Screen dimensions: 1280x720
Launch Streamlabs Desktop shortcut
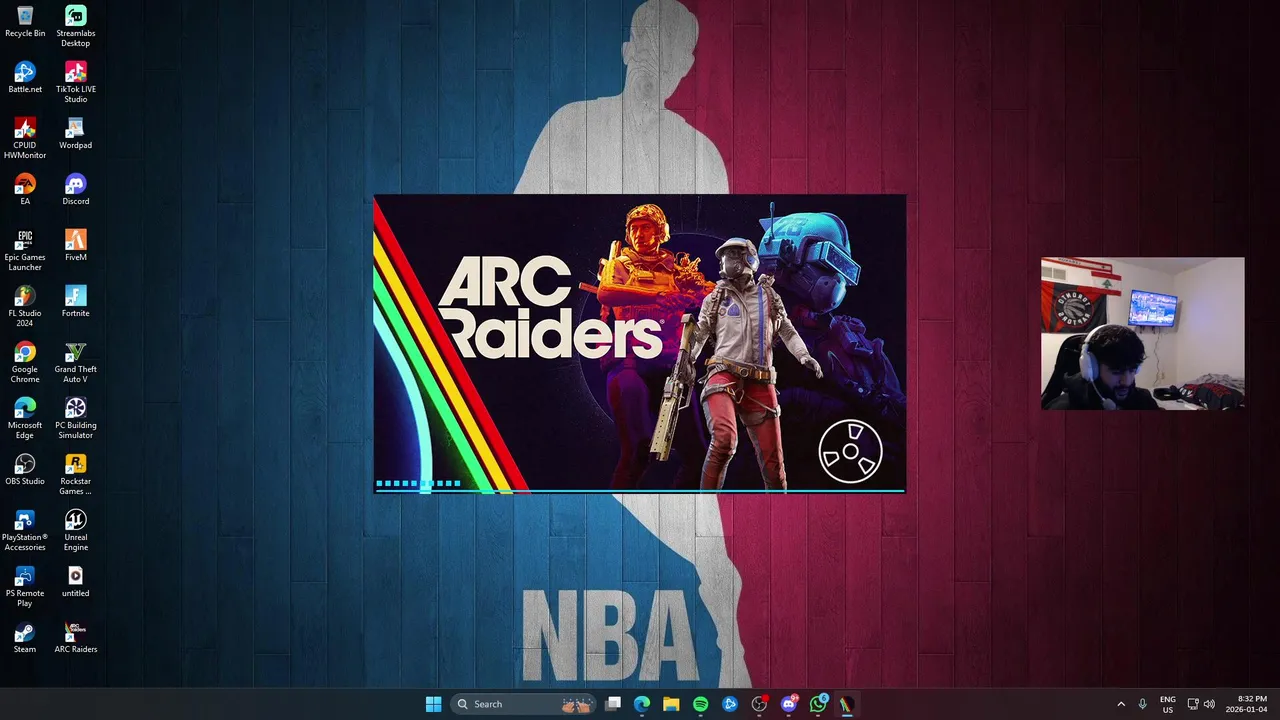click(75, 26)
